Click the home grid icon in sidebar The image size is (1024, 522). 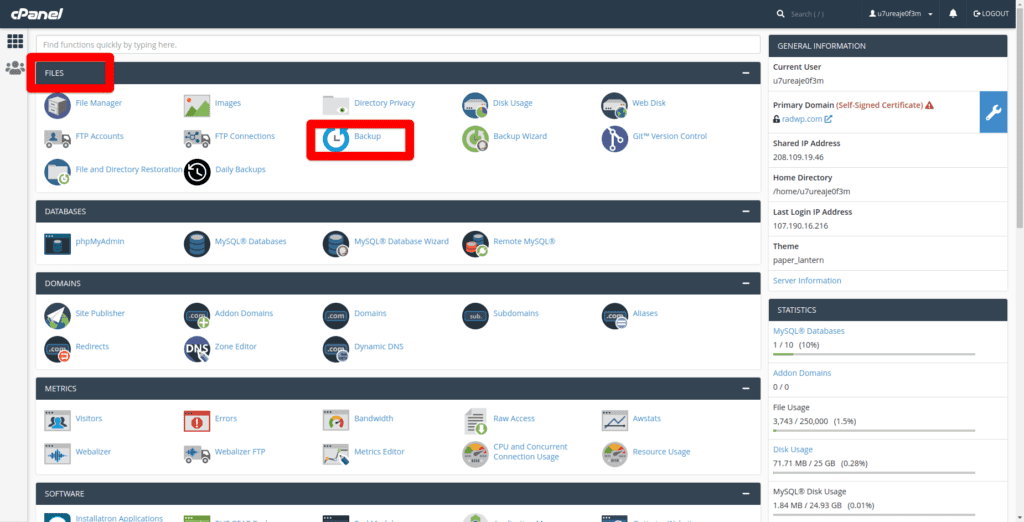(15, 41)
